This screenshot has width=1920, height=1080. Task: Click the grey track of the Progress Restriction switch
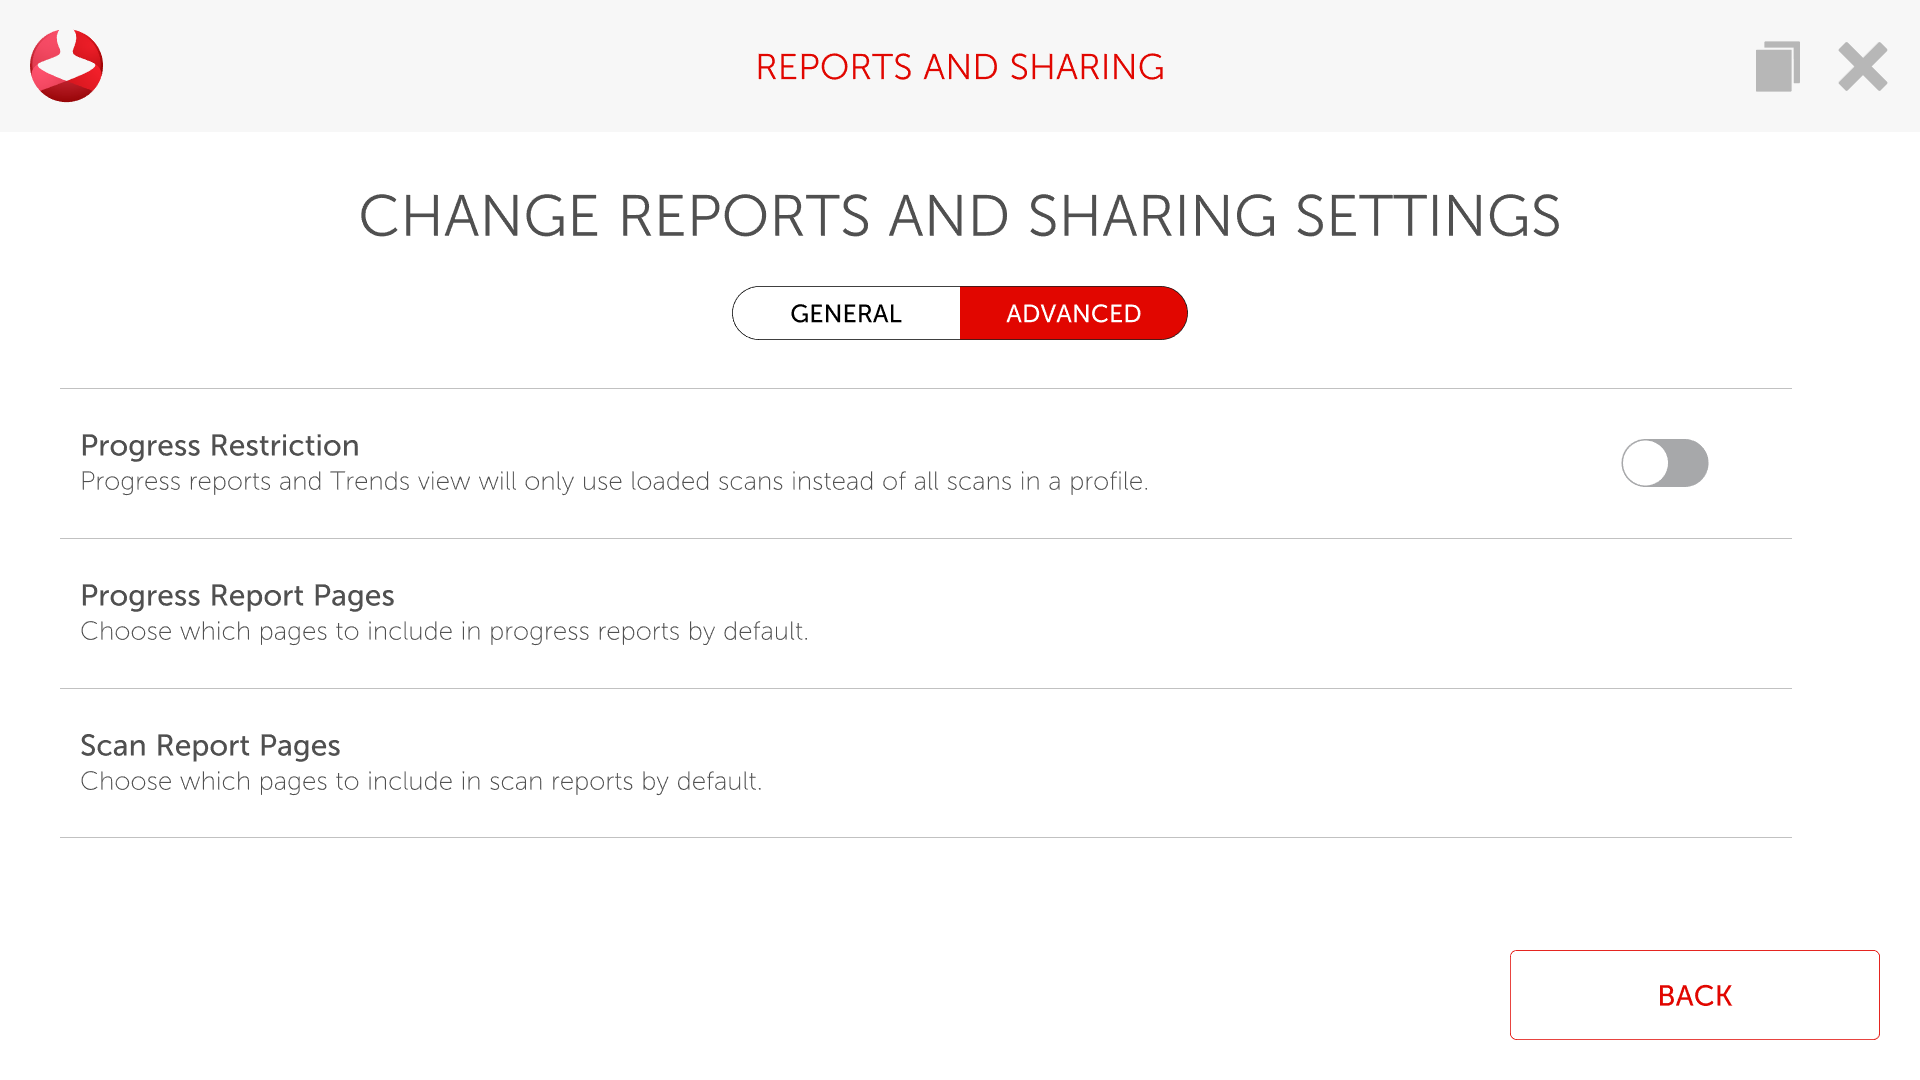[1690, 463]
